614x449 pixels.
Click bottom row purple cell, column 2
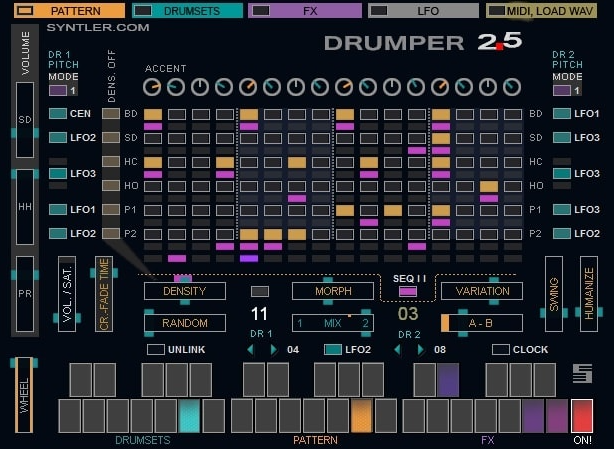(x=177, y=258)
